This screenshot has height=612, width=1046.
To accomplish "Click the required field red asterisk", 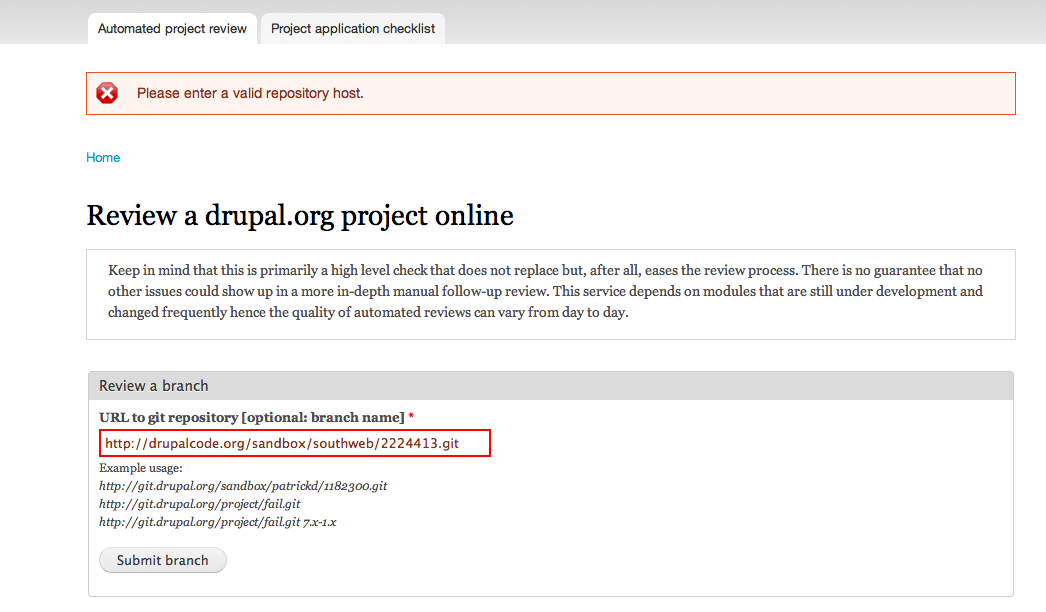I will [410, 418].
